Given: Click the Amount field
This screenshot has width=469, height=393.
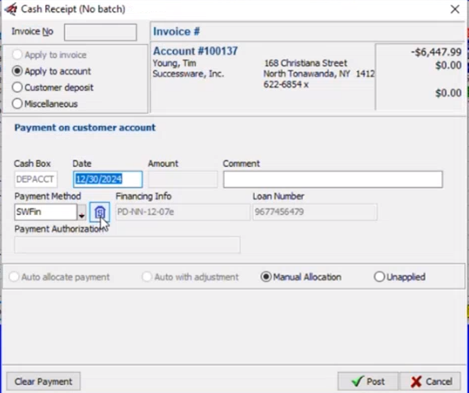Looking at the screenshot, I should click(x=183, y=179).
